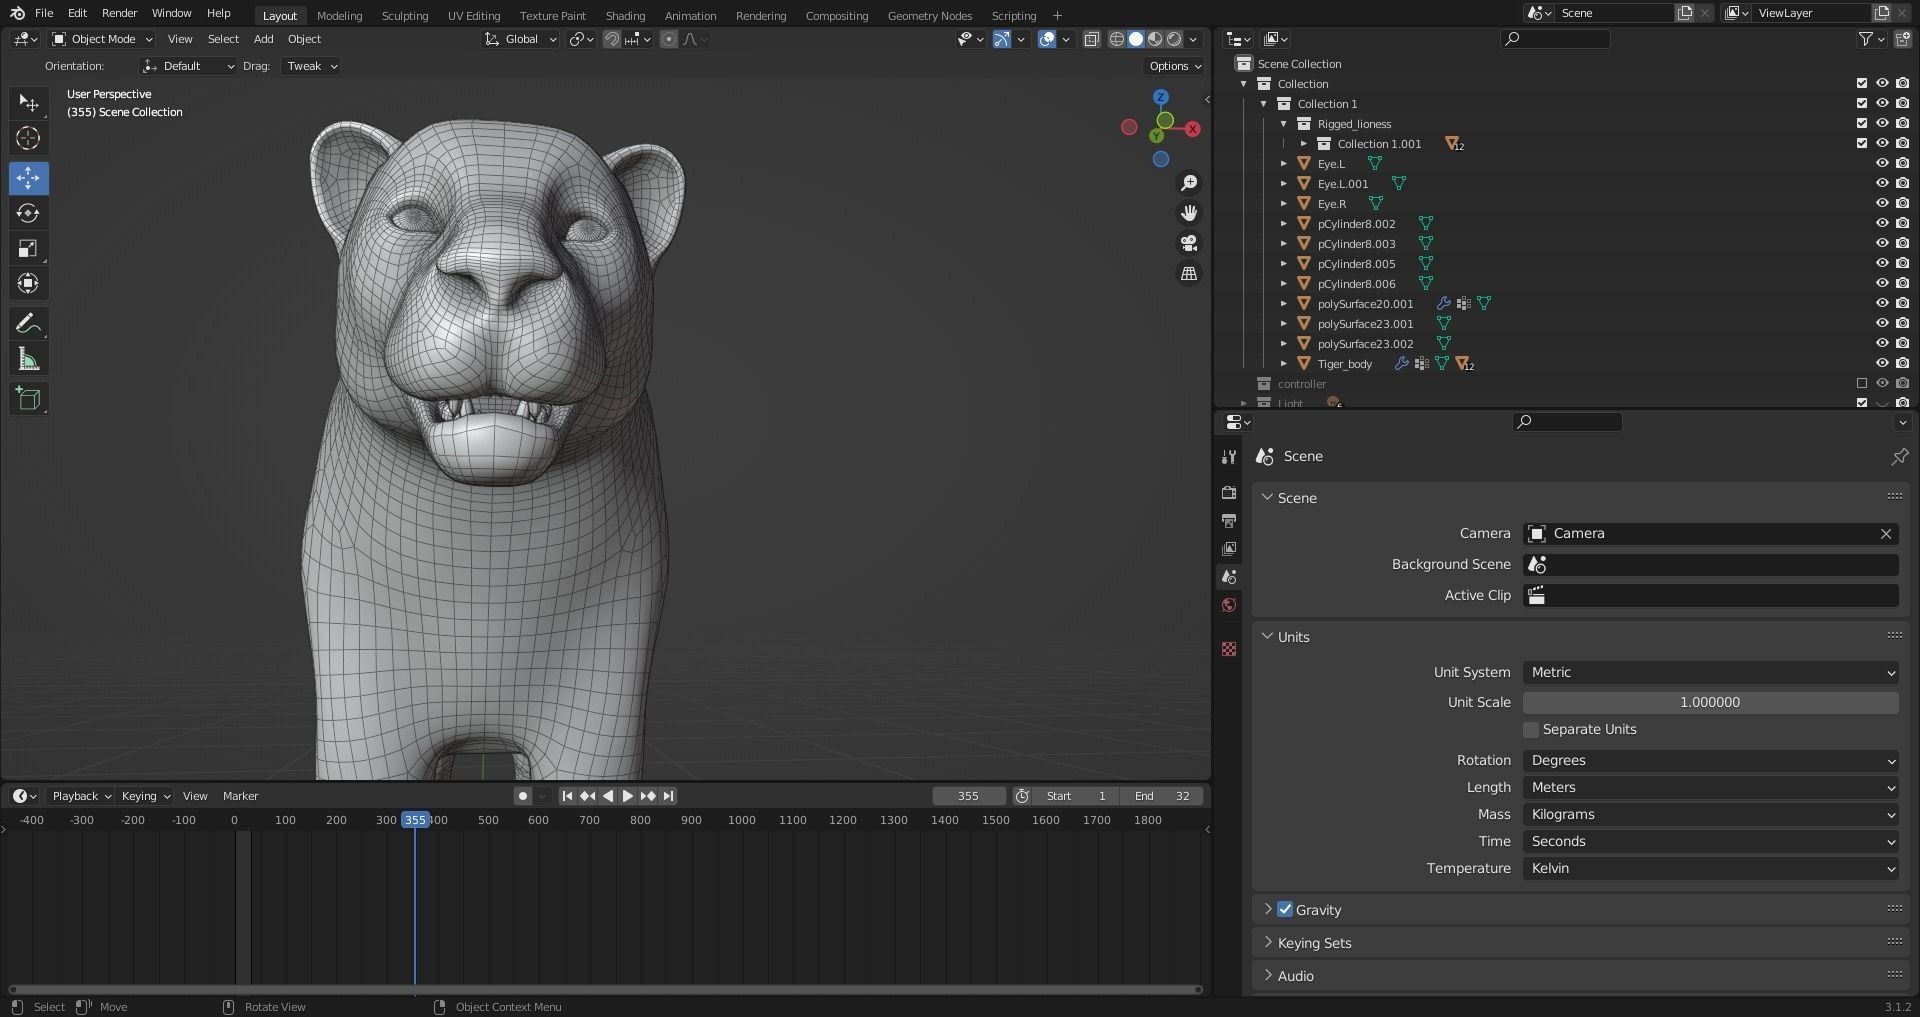This screenshot has height=1017, width=1920.
Task: Switch to the Sculpting workspace tab
Action: [x=404, y=15]
